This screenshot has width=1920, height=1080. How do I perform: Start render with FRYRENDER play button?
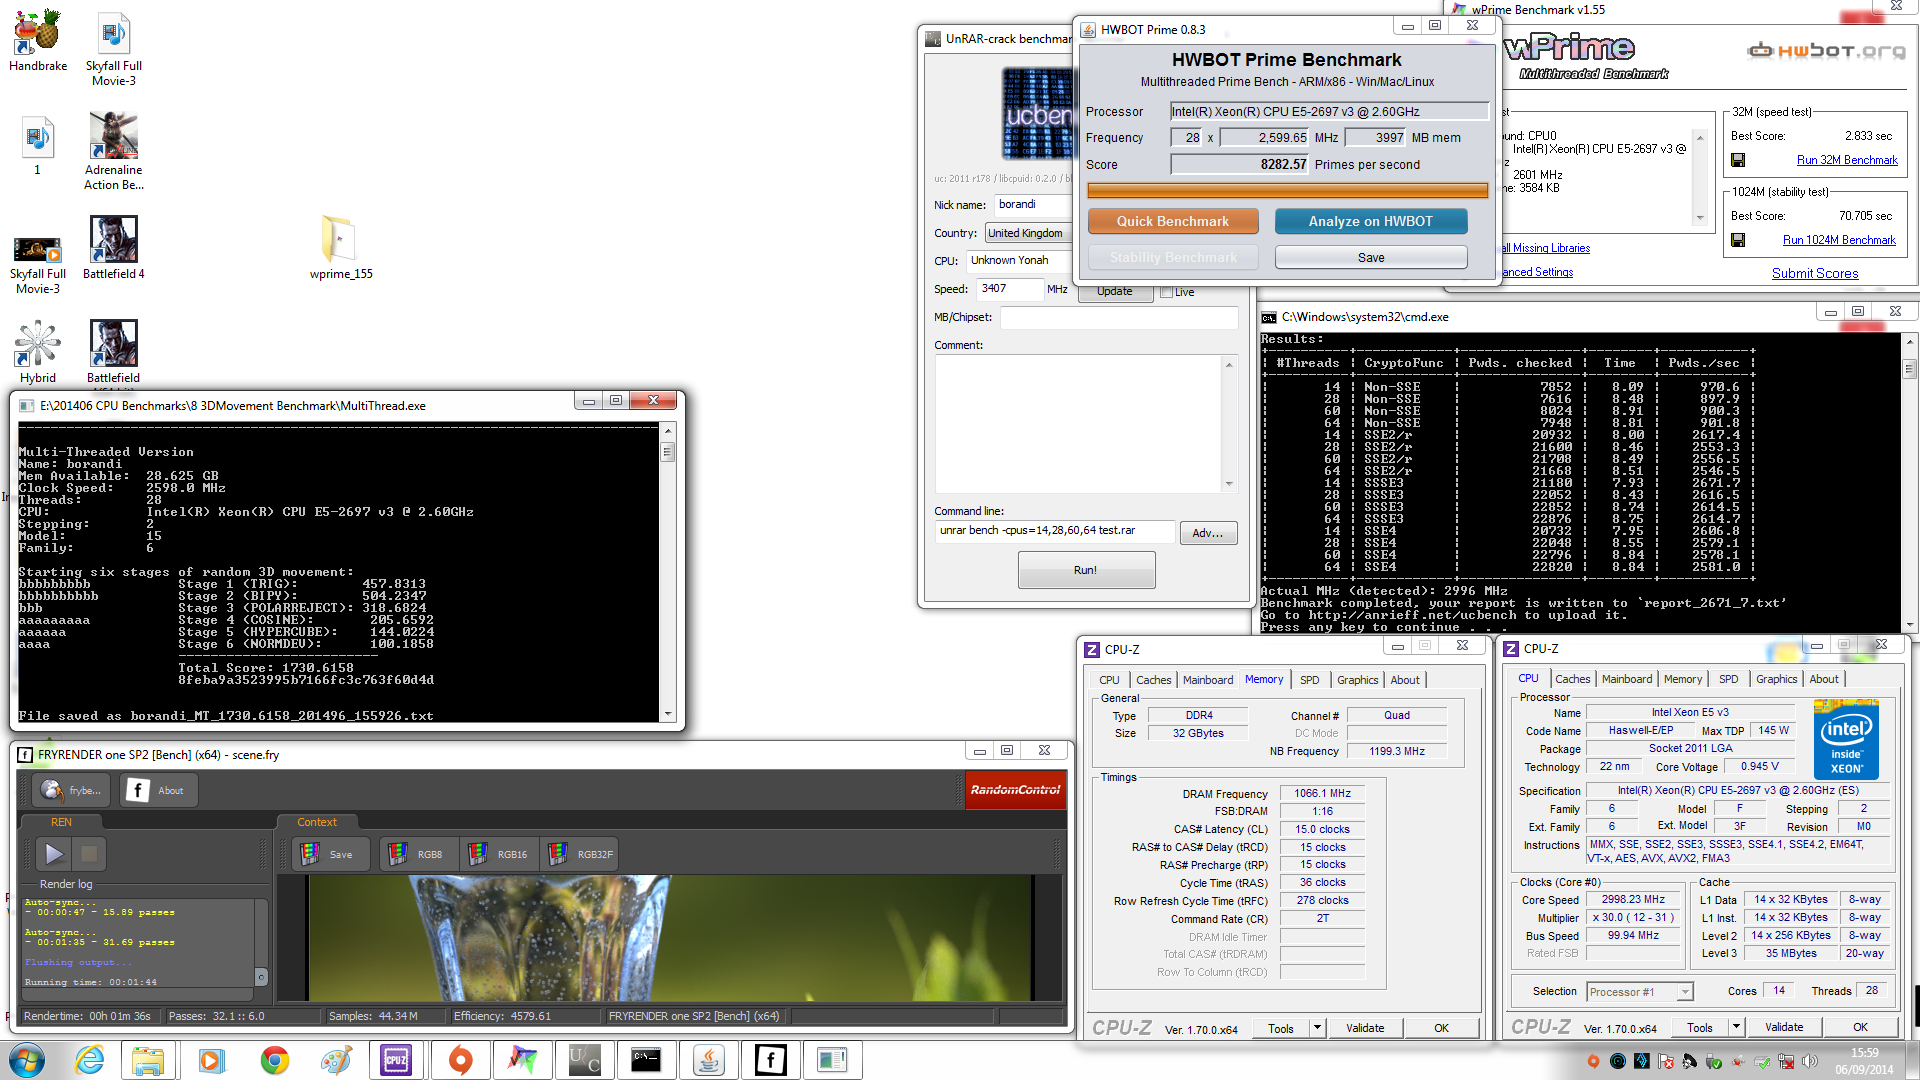click(54, 853)
